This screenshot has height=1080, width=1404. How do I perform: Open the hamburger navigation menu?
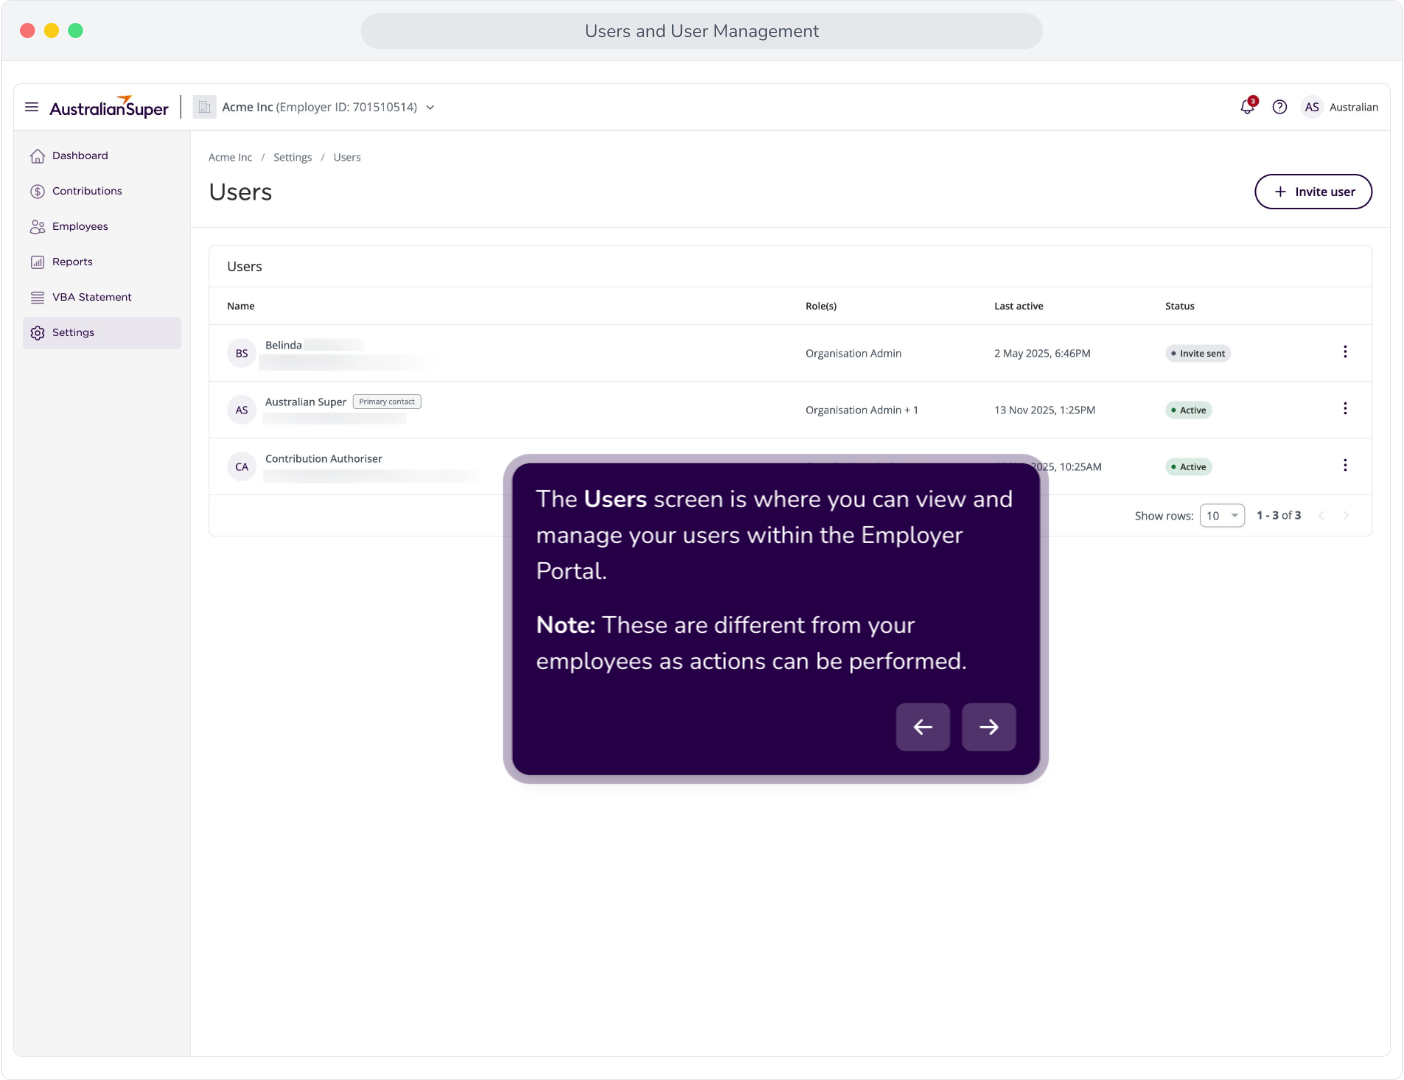[32, 107]
